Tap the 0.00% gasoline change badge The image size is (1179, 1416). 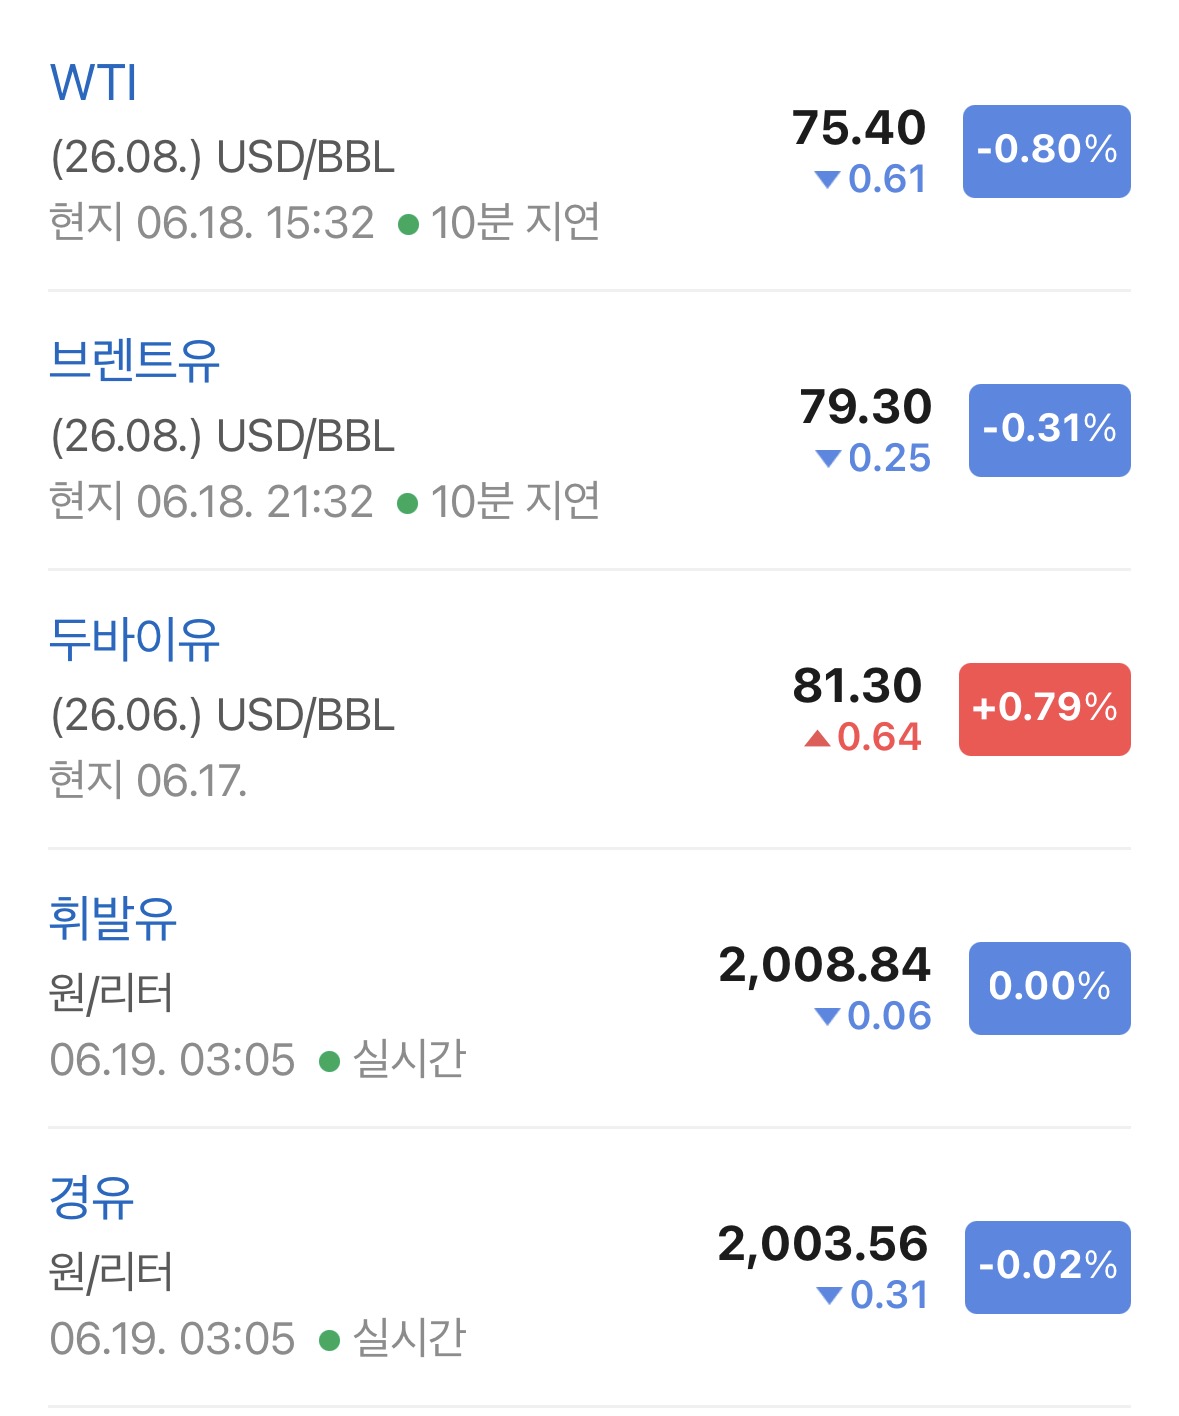tap(1049, 988)
